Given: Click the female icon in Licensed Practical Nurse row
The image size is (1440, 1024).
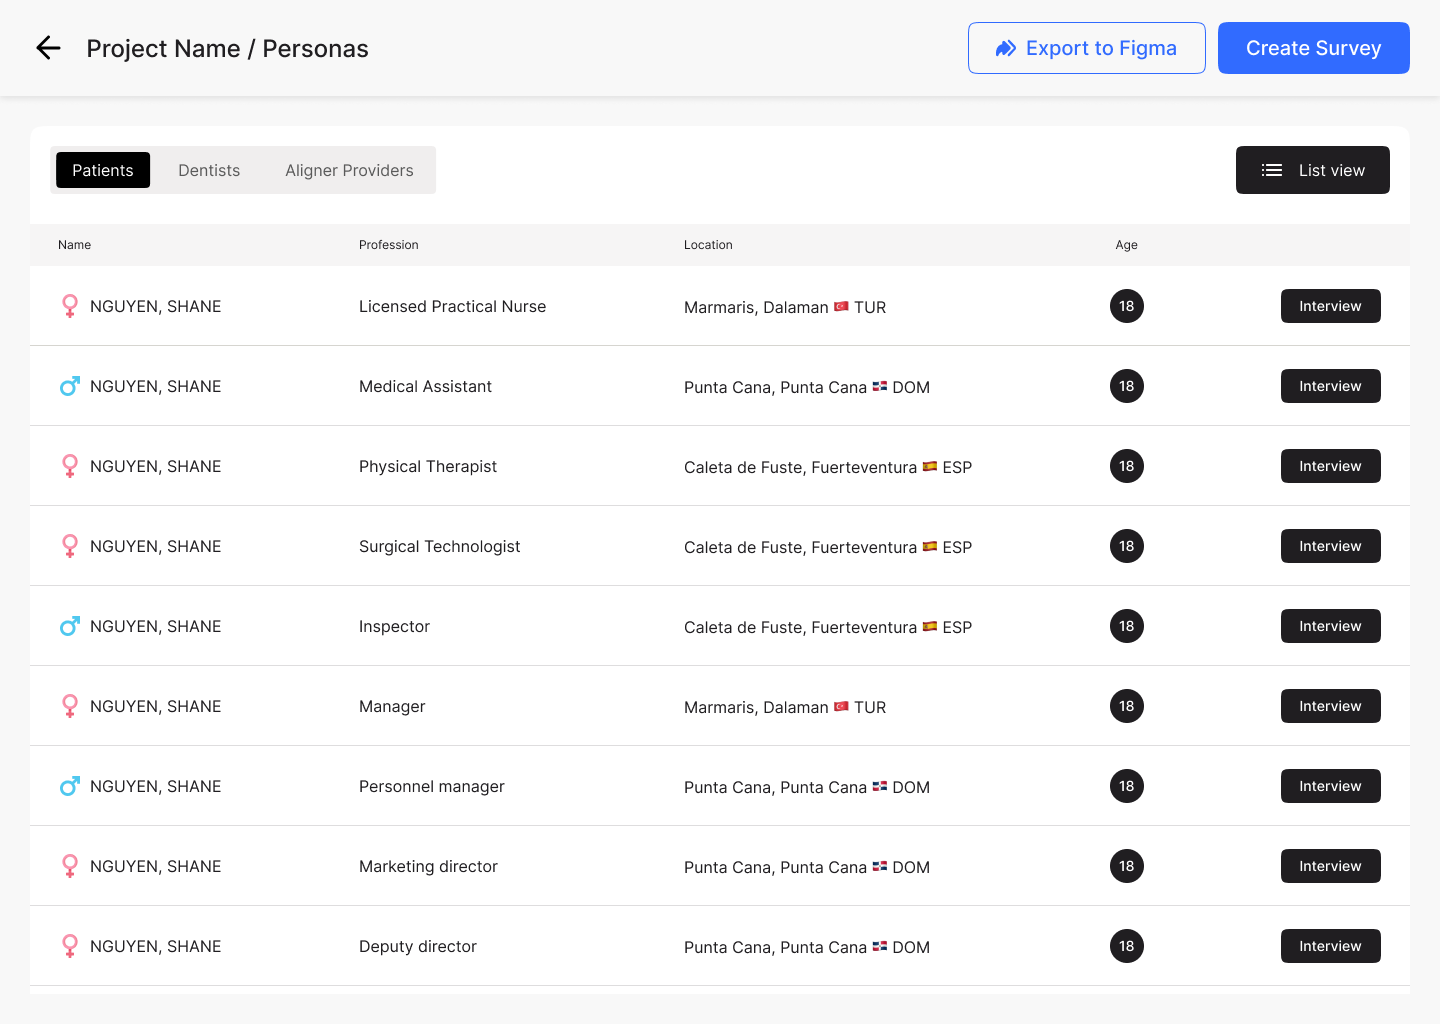Looking at the screenshot, I should click(x=70, y=306).
